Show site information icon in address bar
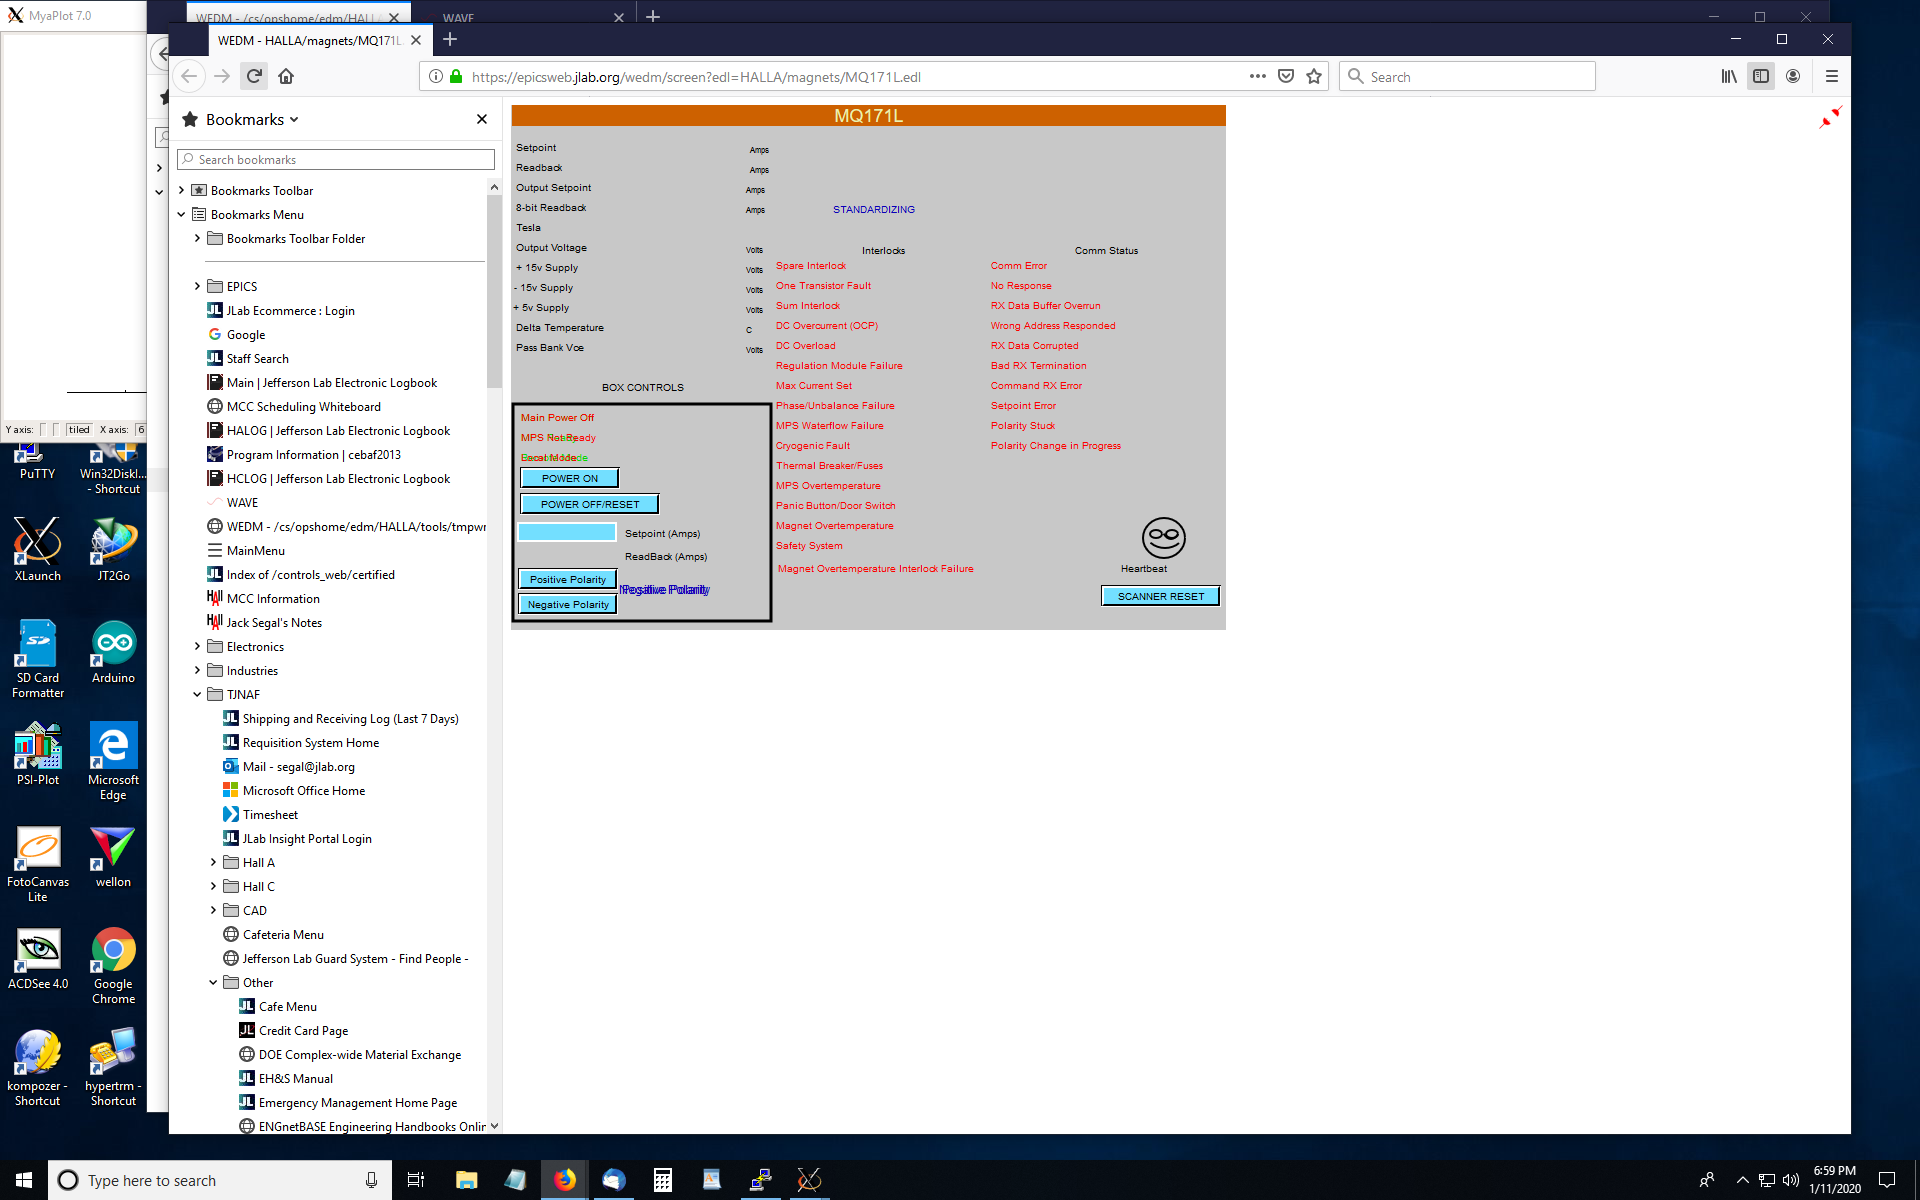This screenshot has width=1920, height=1200. coord(436,76)
